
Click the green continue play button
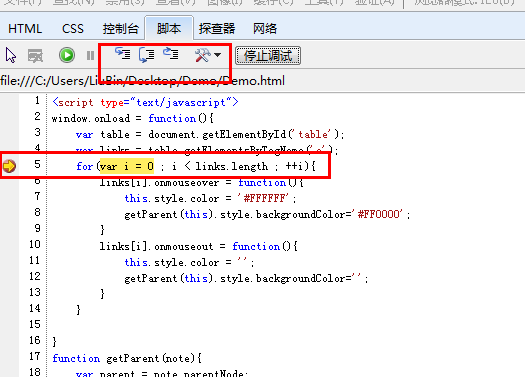(x=67, y=55)
